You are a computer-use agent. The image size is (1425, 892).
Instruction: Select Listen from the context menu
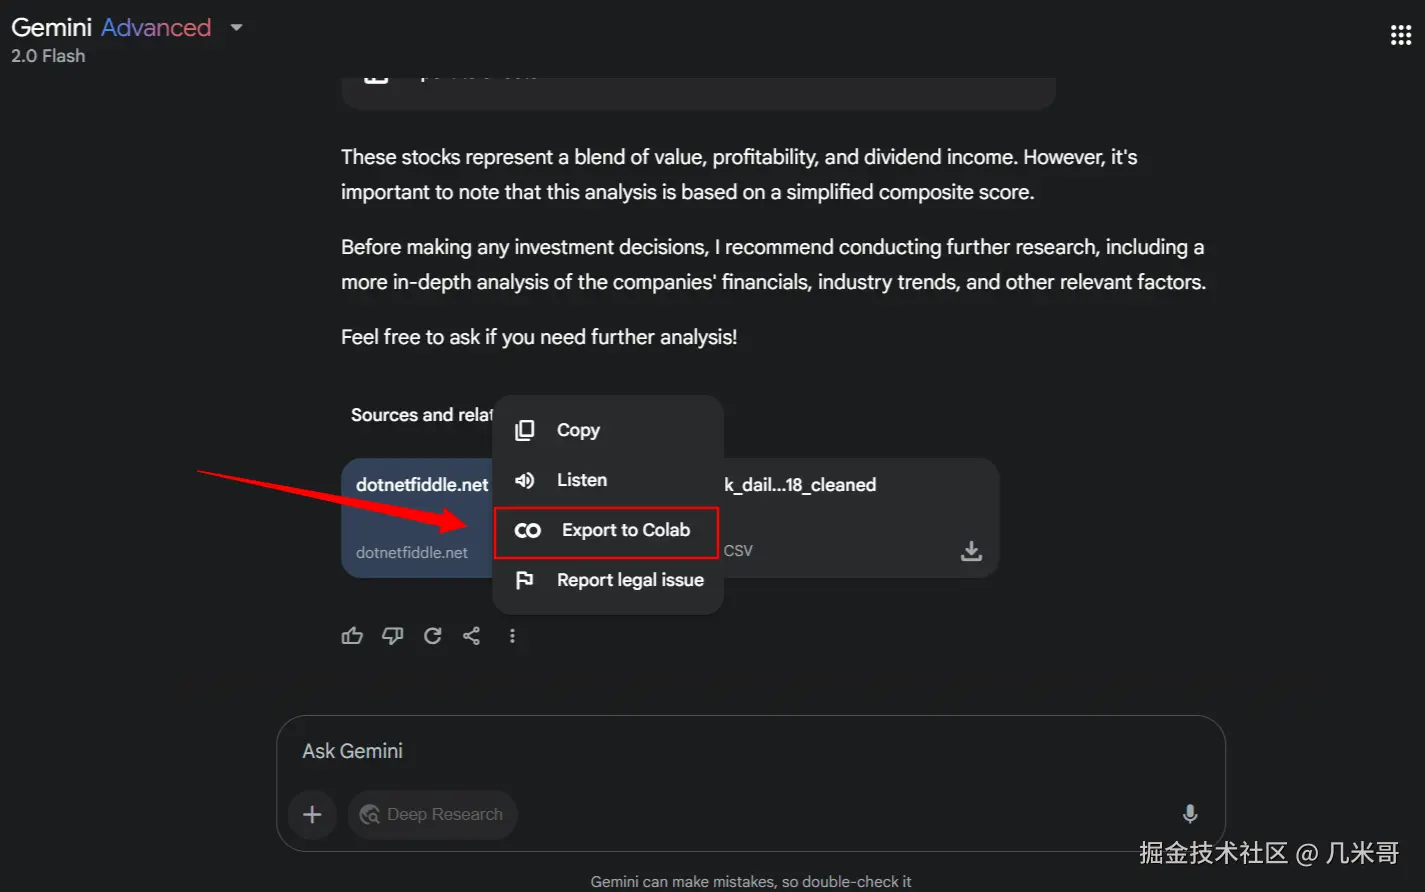608,480
